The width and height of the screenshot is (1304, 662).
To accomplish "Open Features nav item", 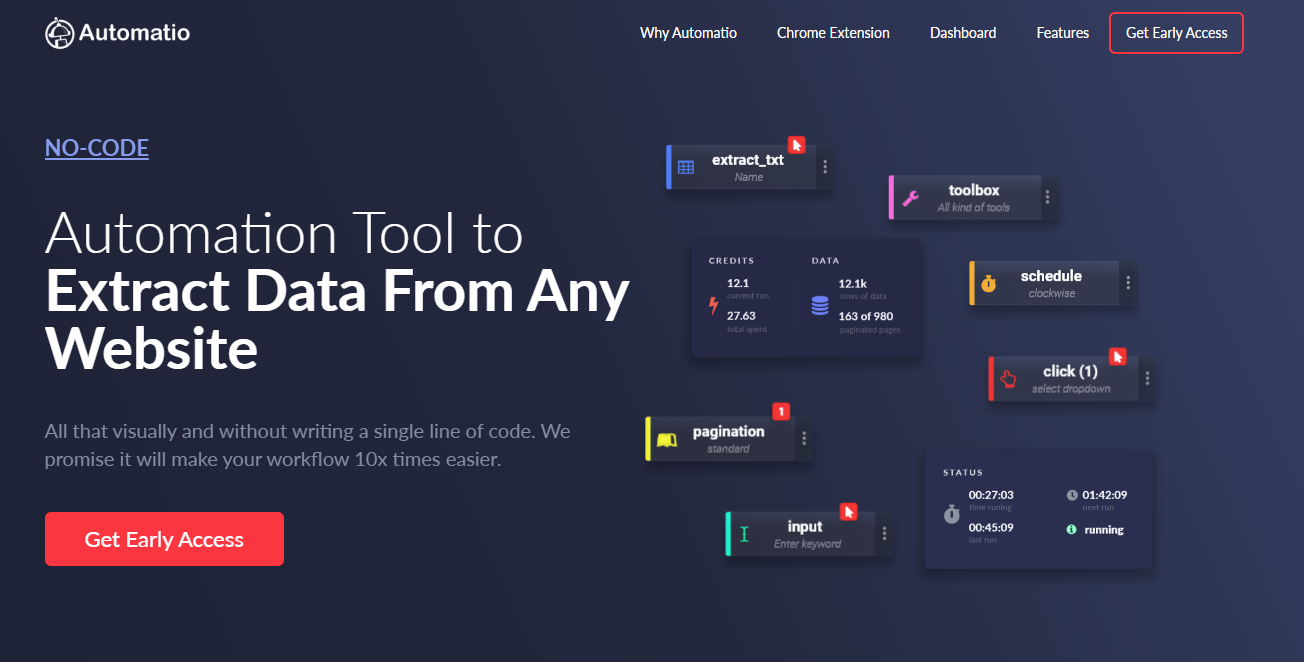I will coord(1063,33).
